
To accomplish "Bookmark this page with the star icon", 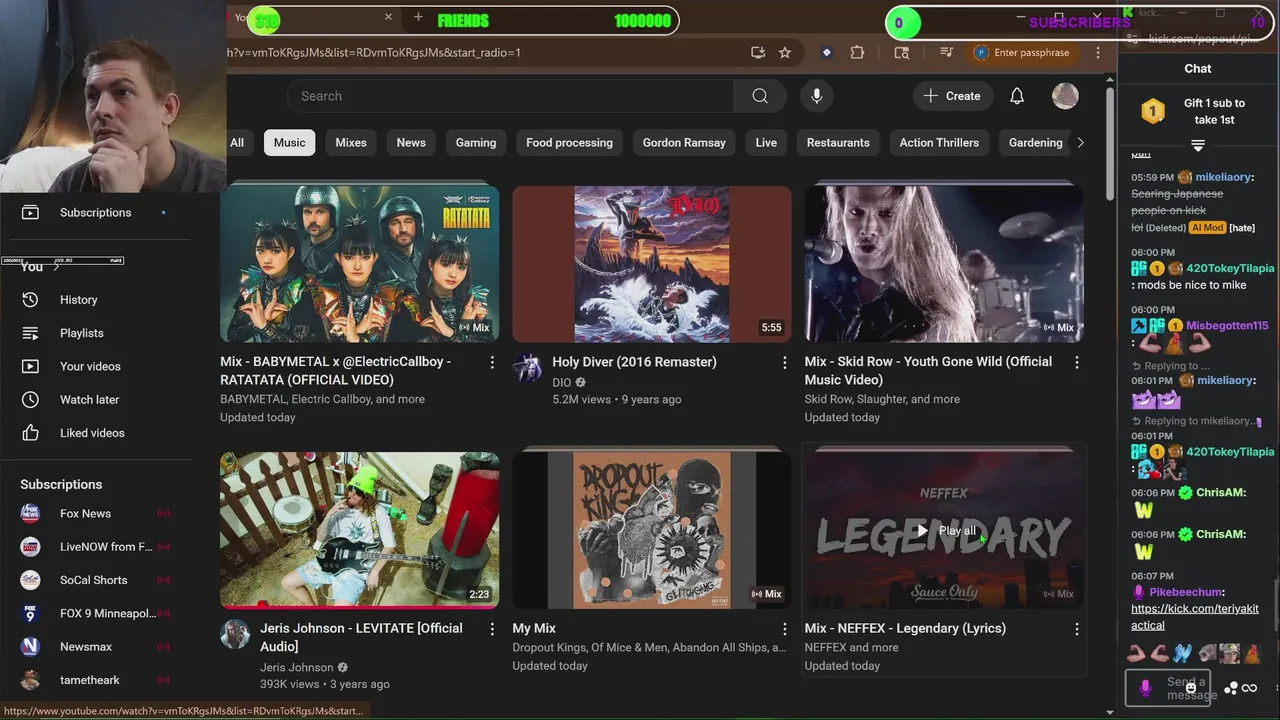I will 785,53.
